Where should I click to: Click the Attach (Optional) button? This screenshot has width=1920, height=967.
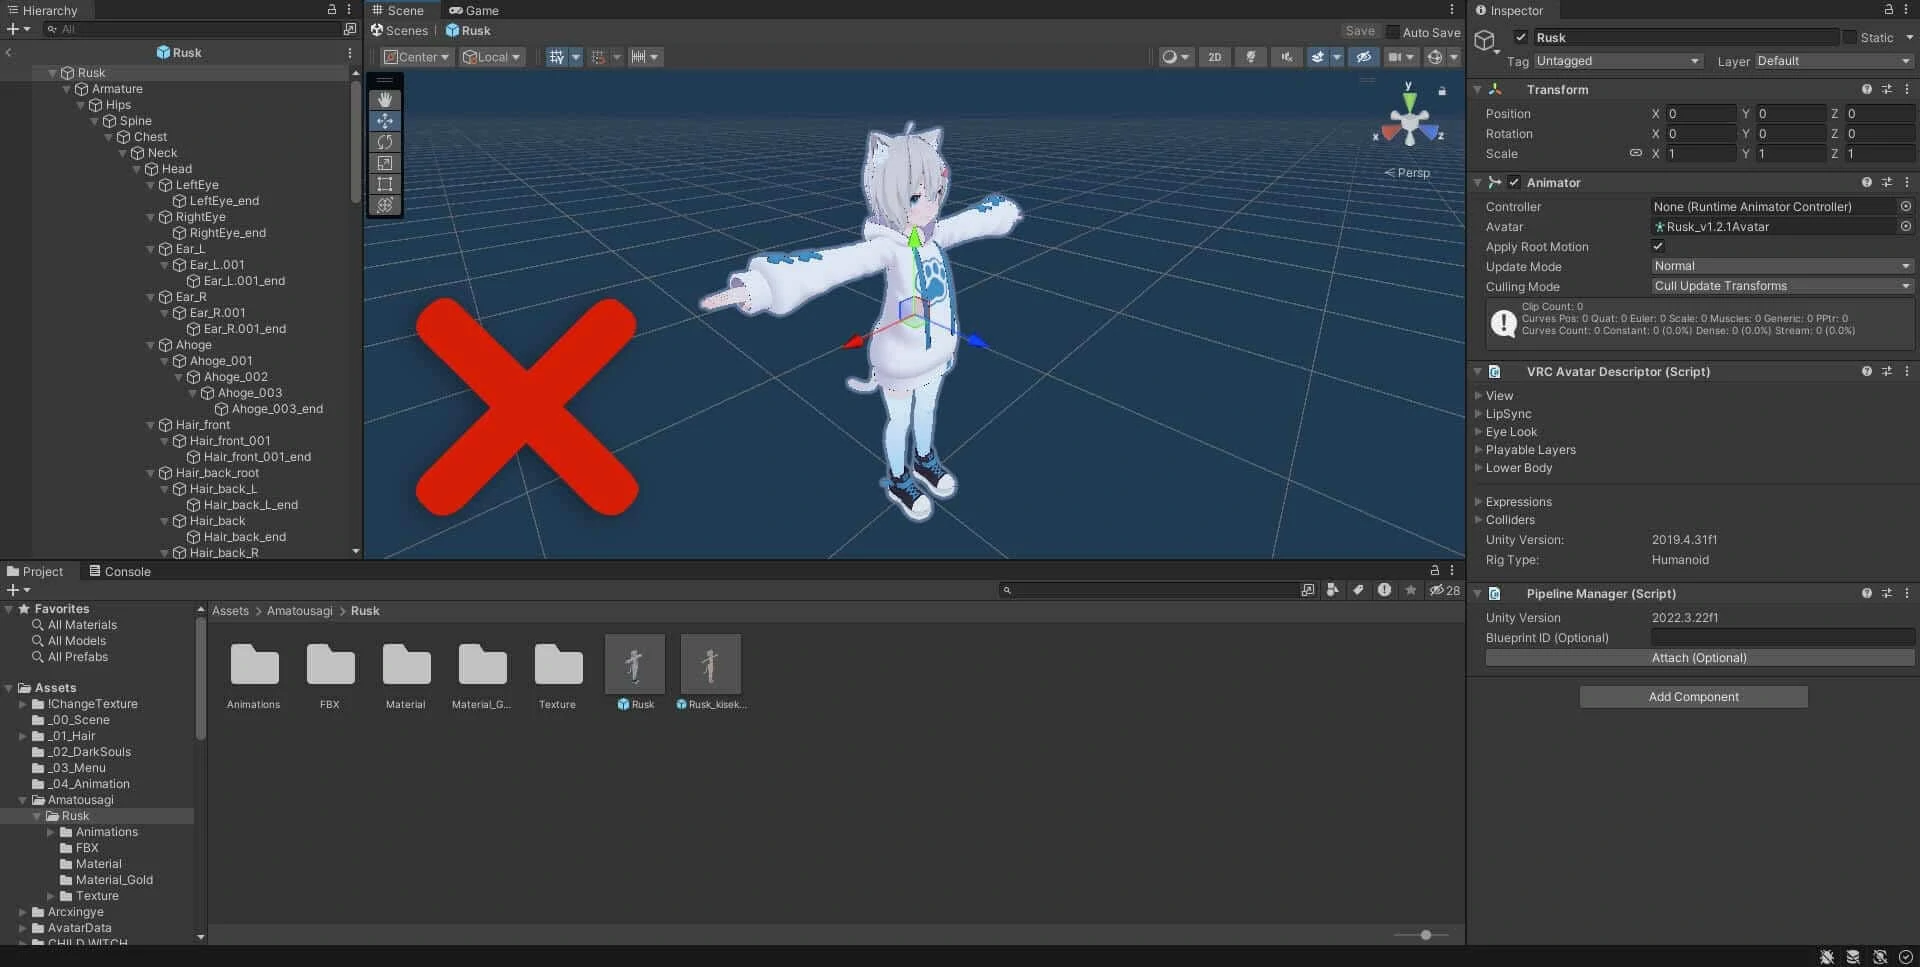[x=1699, y=658]
